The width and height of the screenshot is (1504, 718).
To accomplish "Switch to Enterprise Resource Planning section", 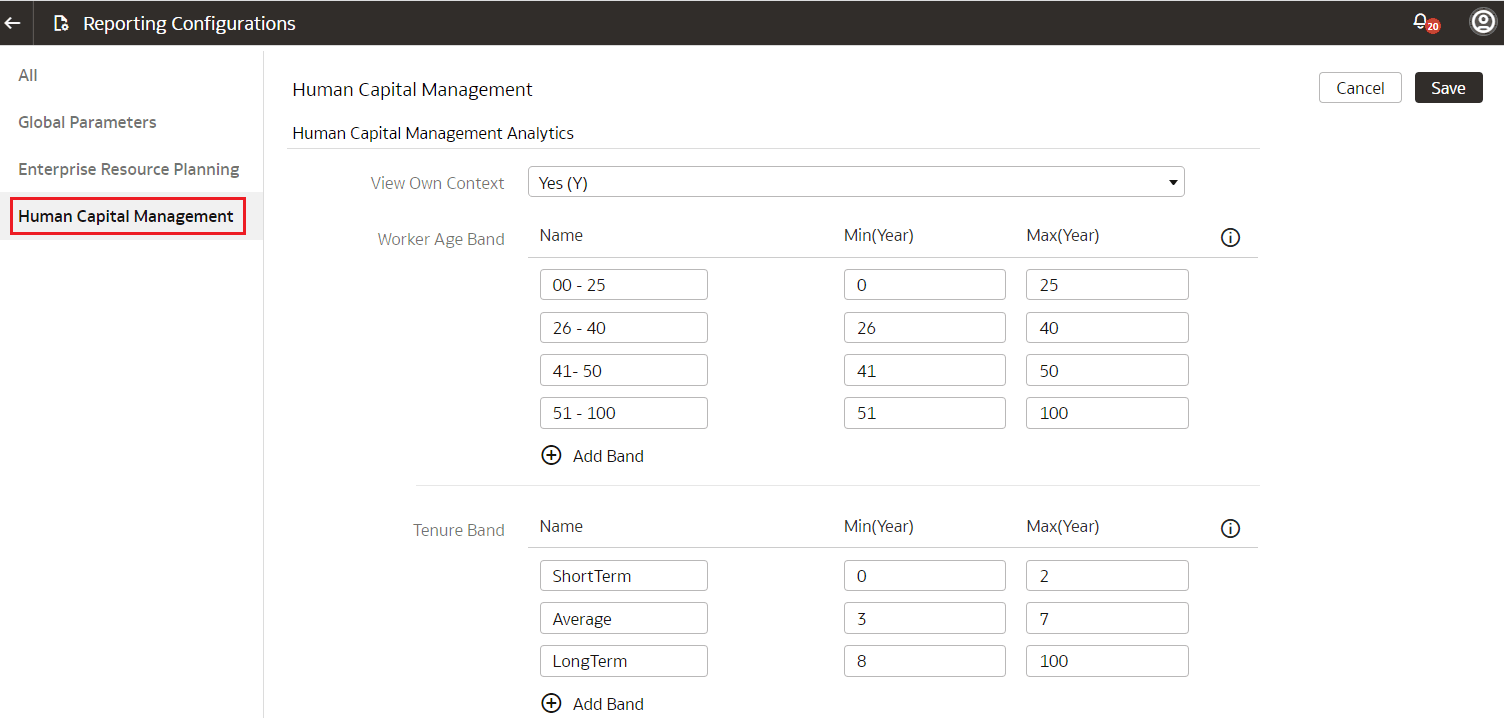I will [x=128, y=169].
